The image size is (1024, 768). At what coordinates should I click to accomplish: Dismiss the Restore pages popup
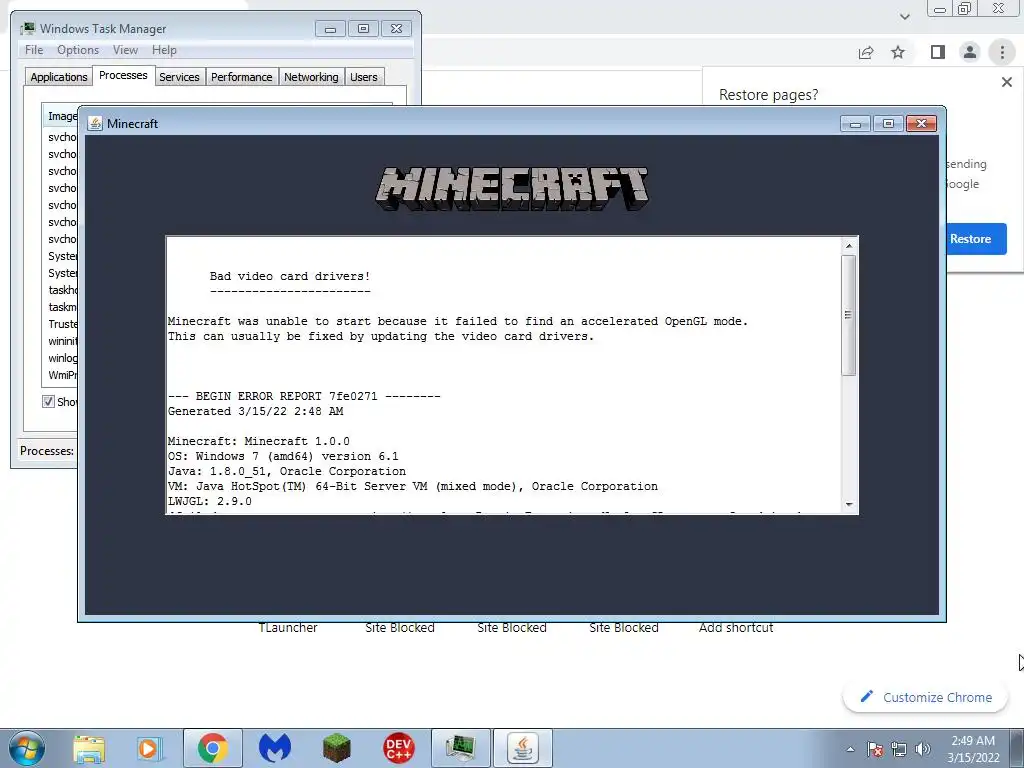[x=1007, y=82]
